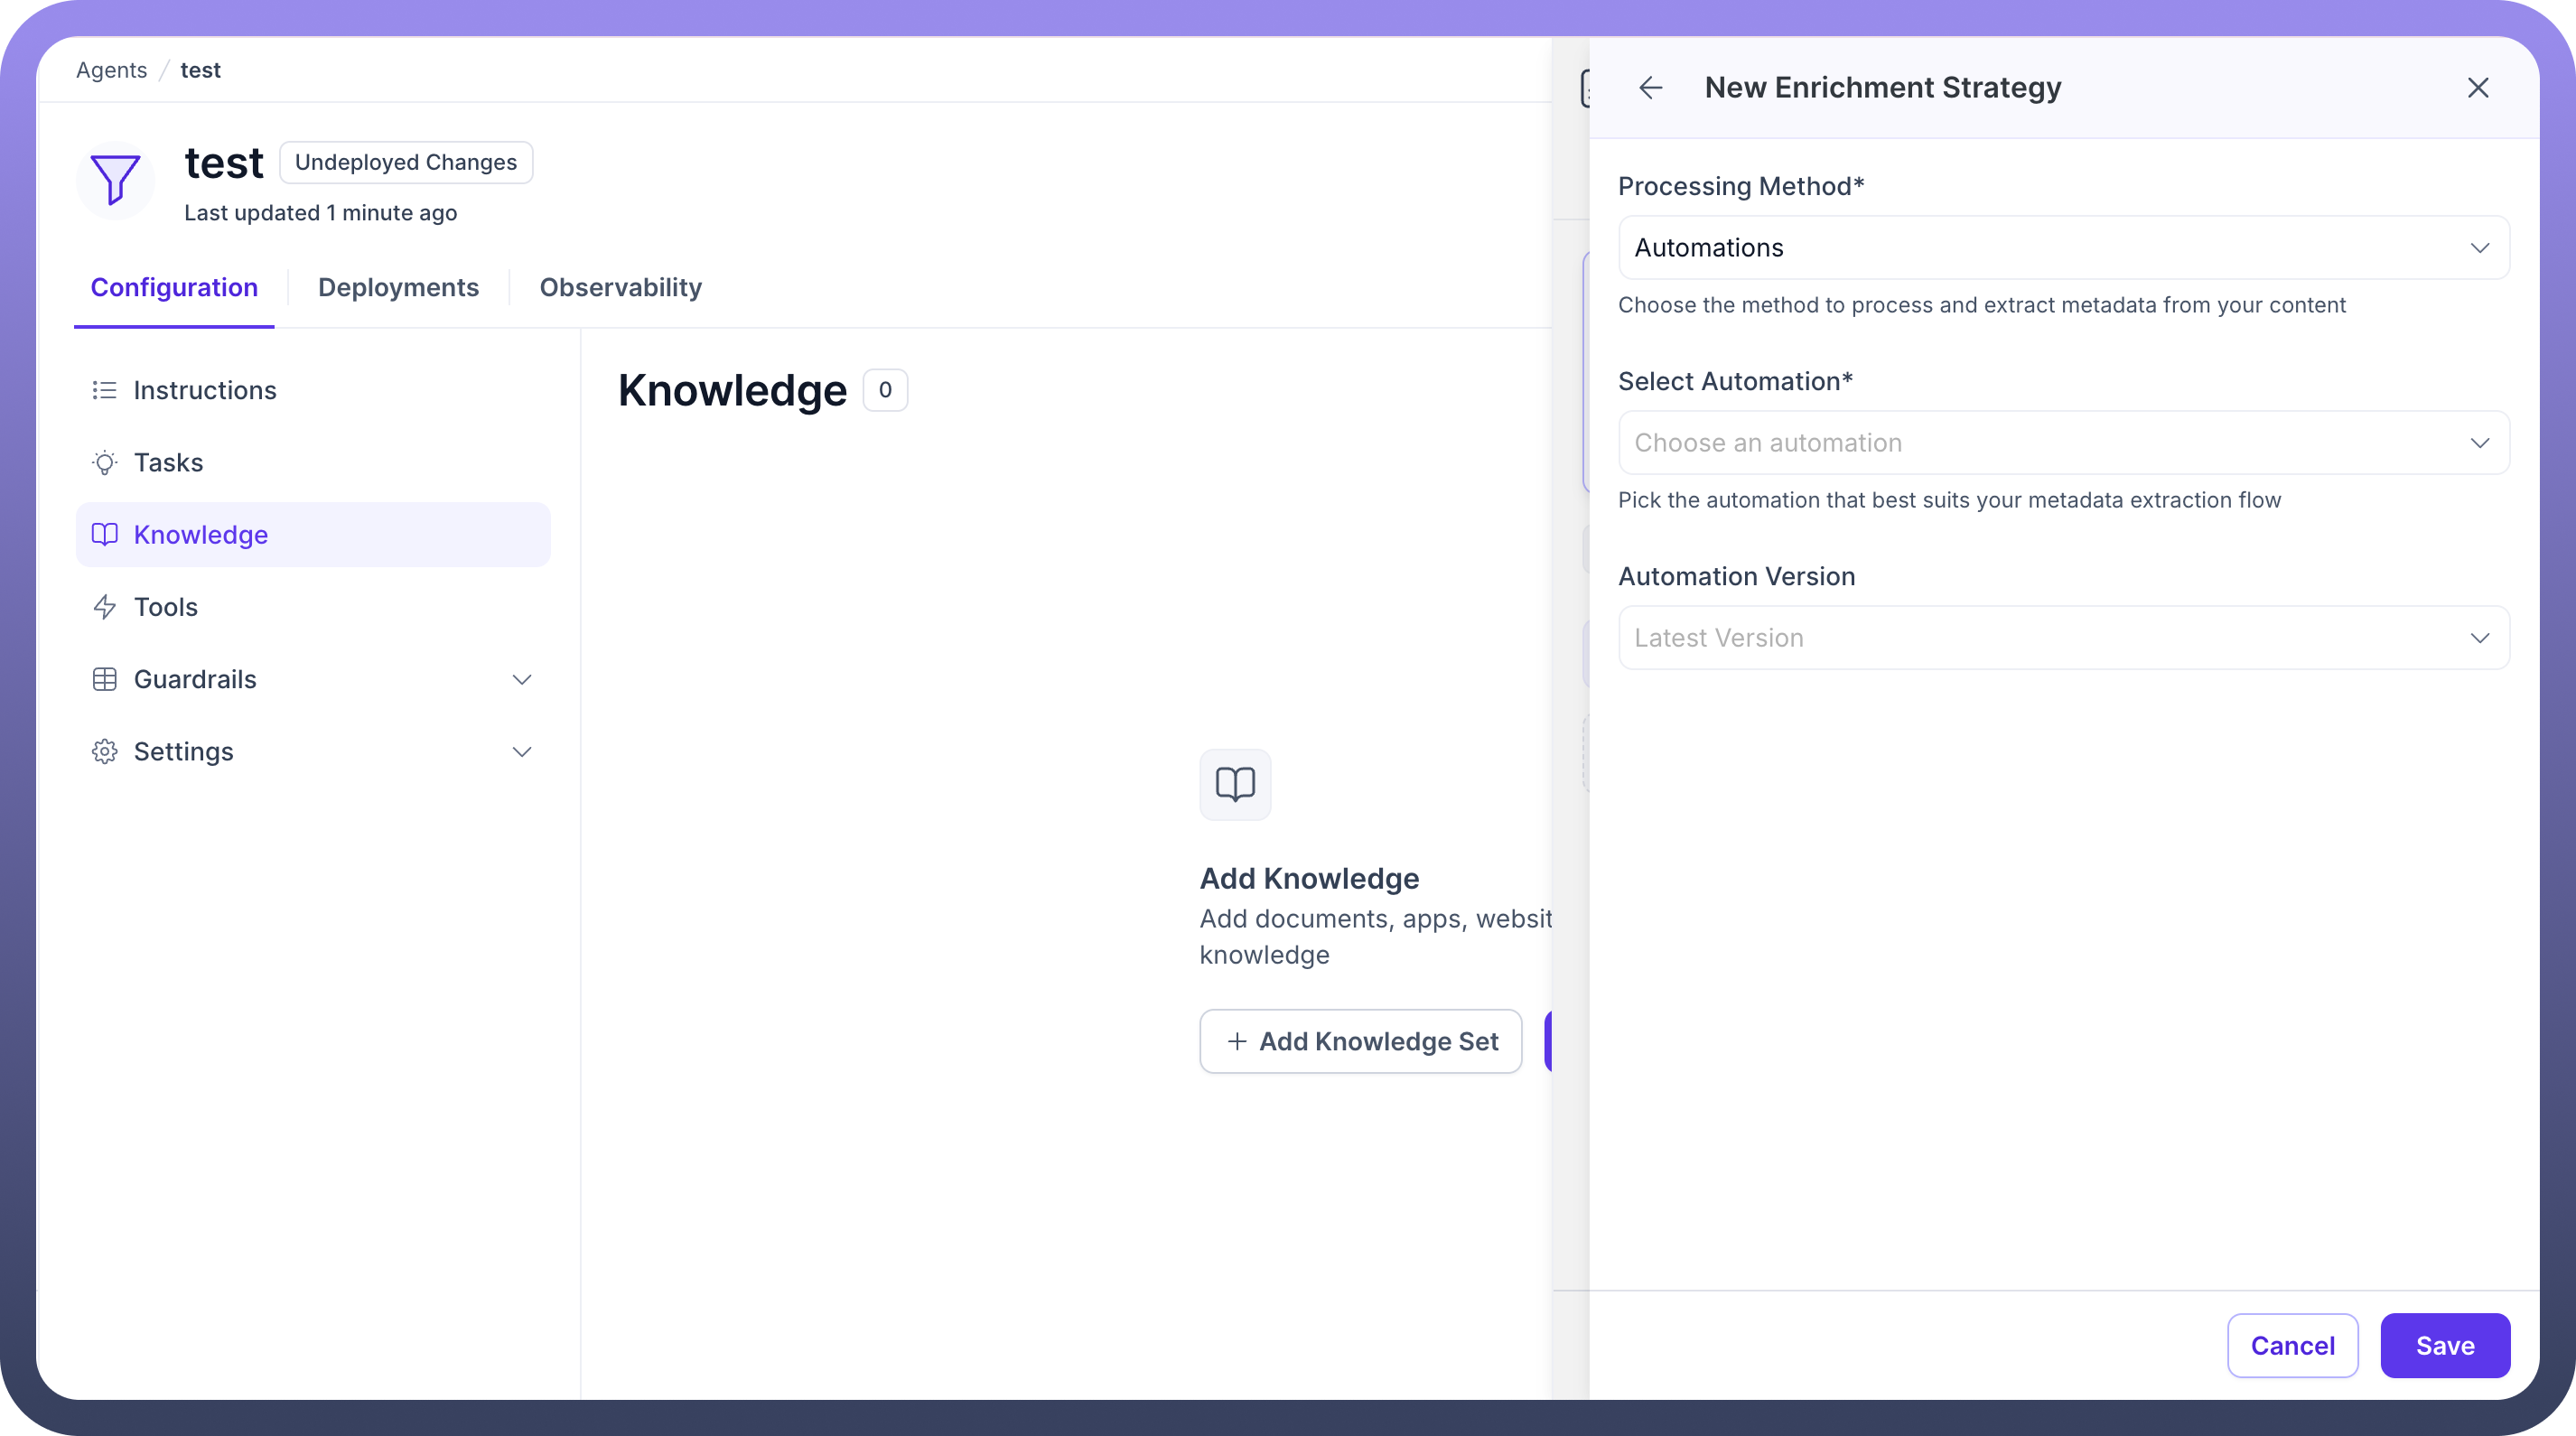Close the New Enrichment Strategy panel
Viewport: 2576px width, 1436px height.
tap(2477, 88)
